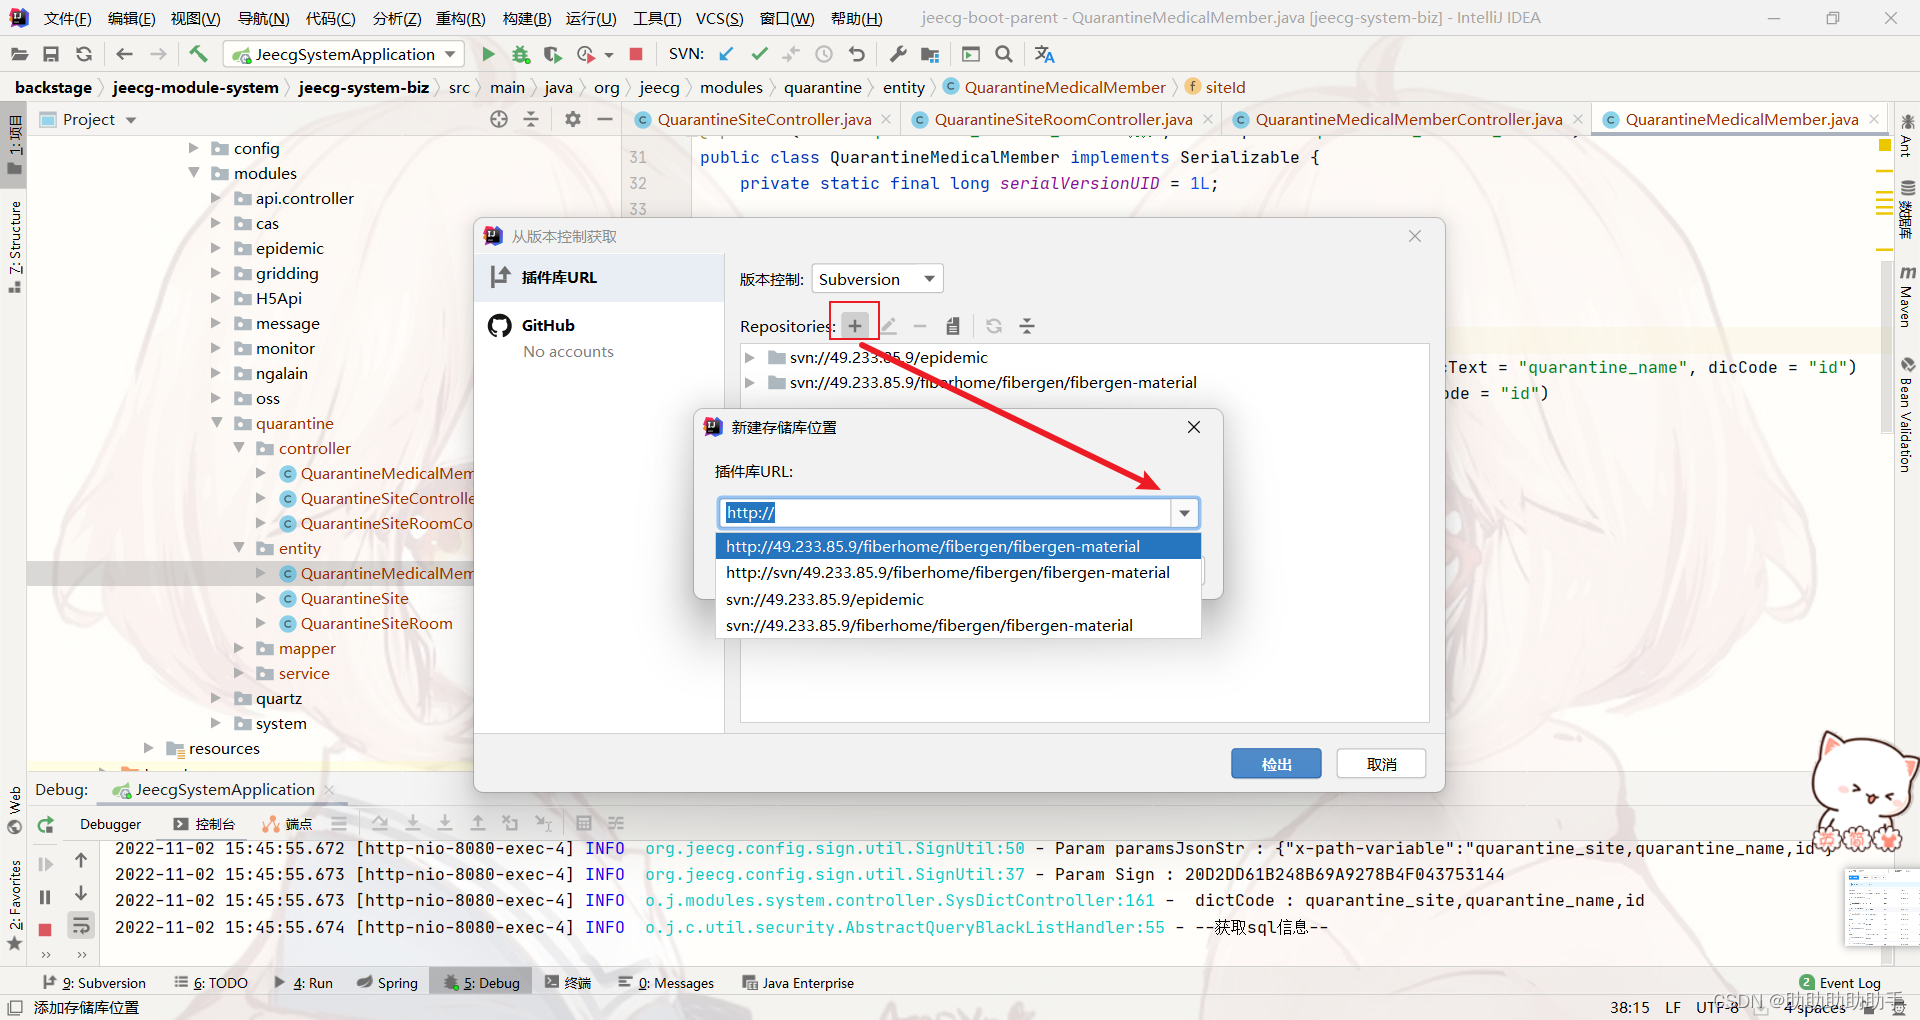
Task: Open Search Everywhere magnifier icon
Action: click(1004, 54)
